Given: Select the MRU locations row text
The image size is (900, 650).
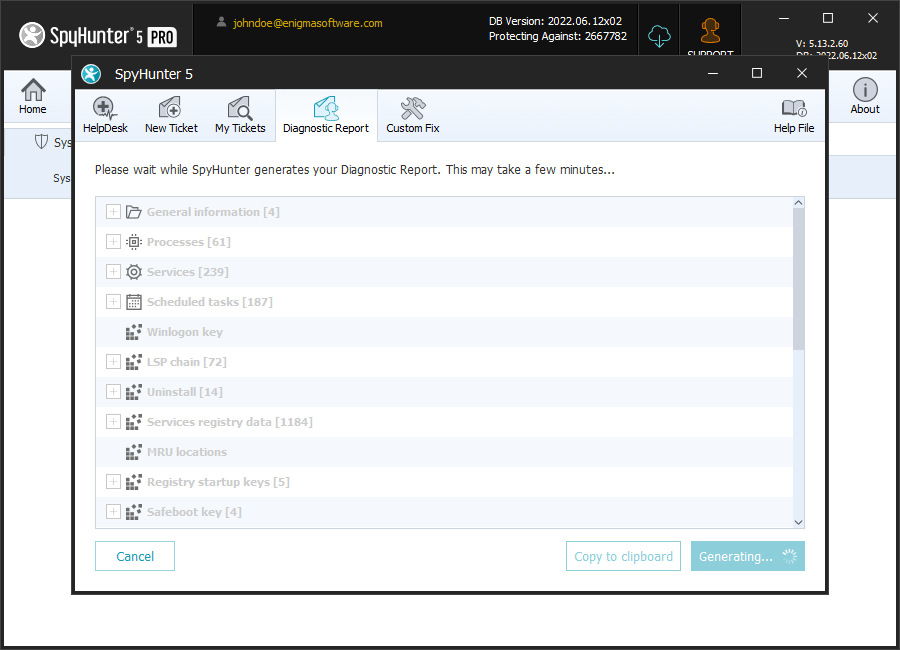Looking at the screenshot, I should pos(187,452).
